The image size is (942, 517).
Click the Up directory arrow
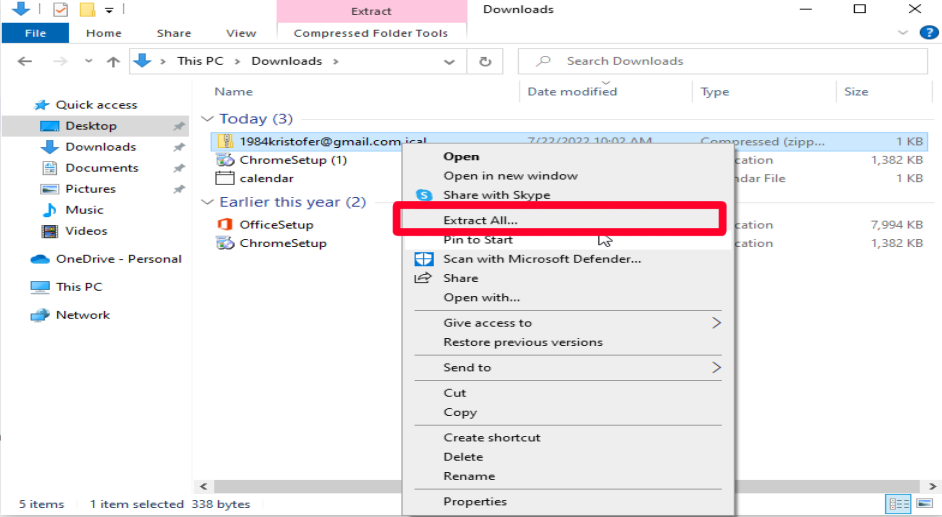113,61
